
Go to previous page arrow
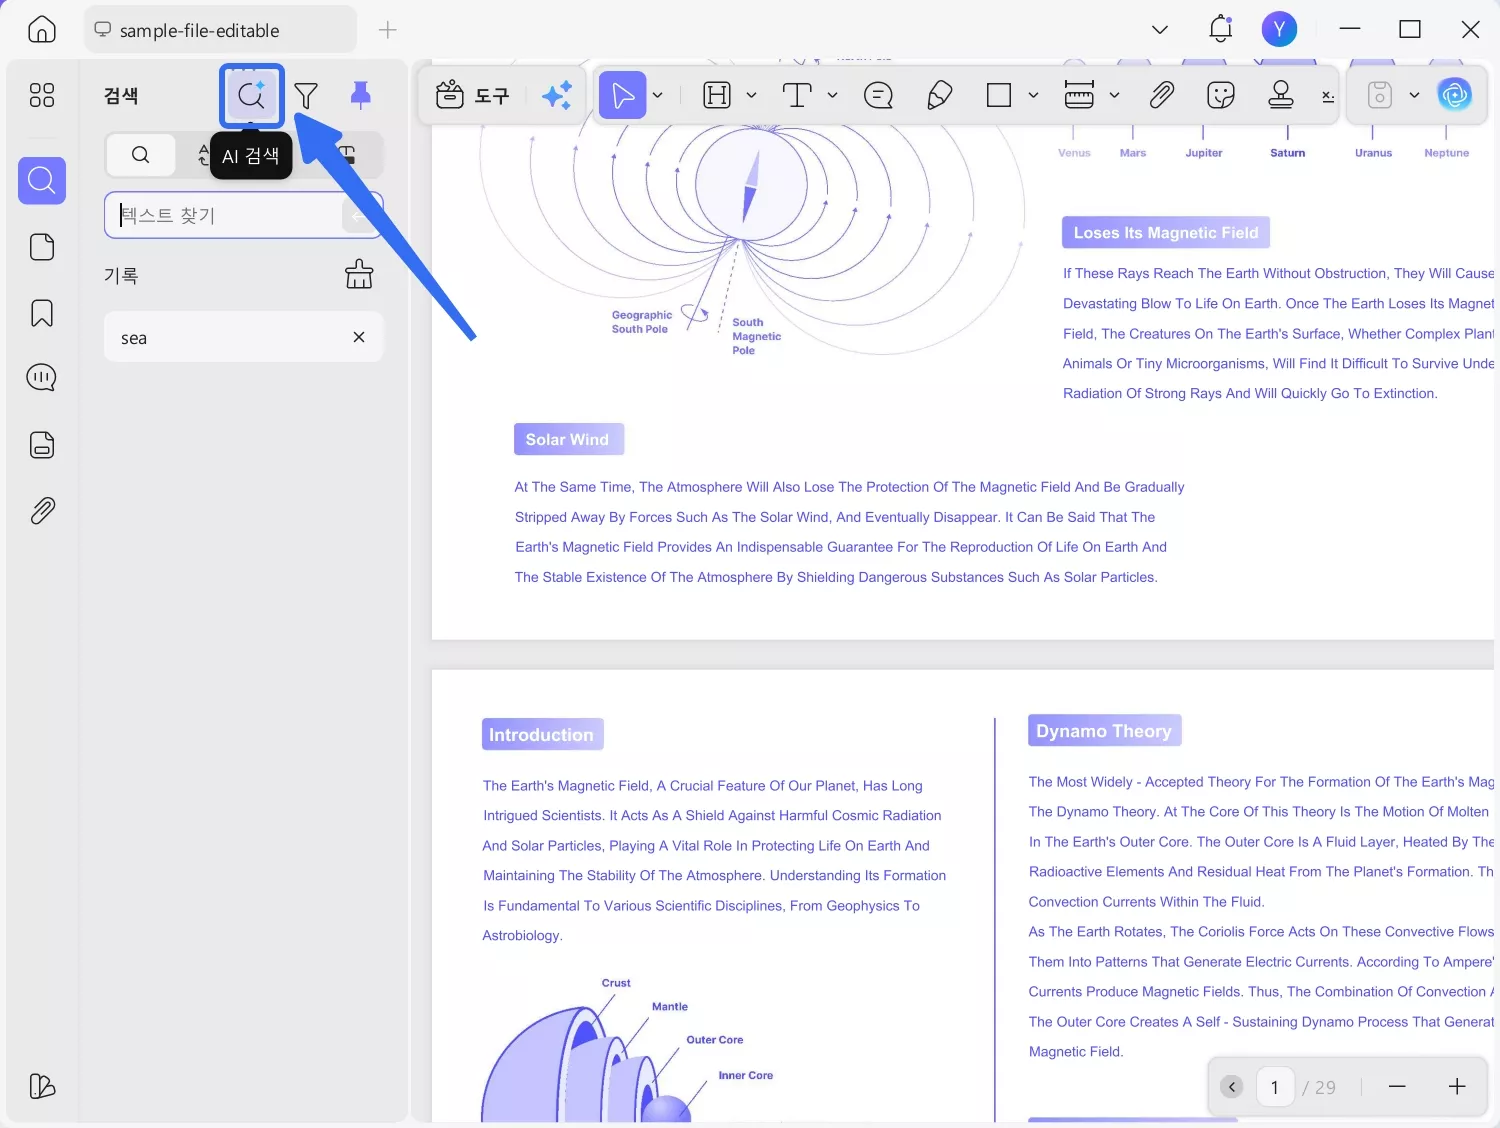pos(1232,1087)
